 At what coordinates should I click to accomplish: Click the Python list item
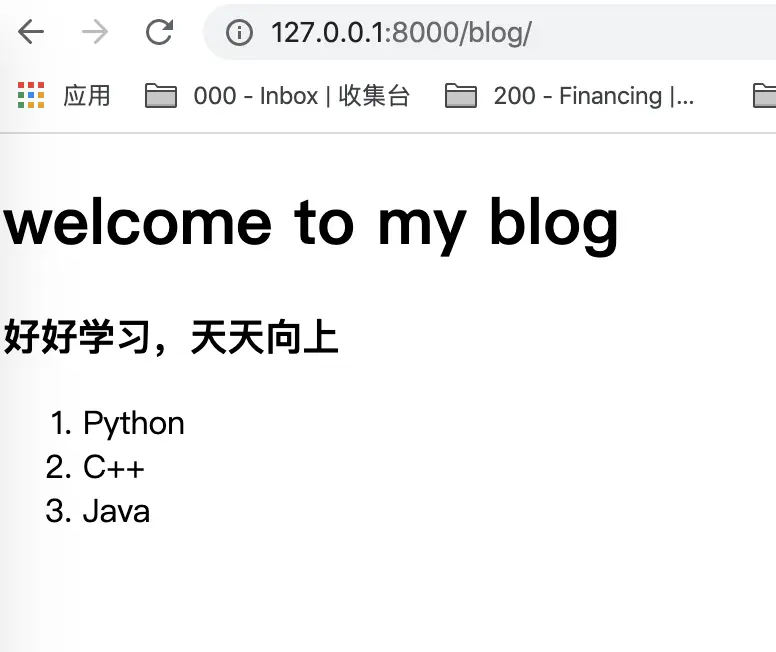click(134, 423)
